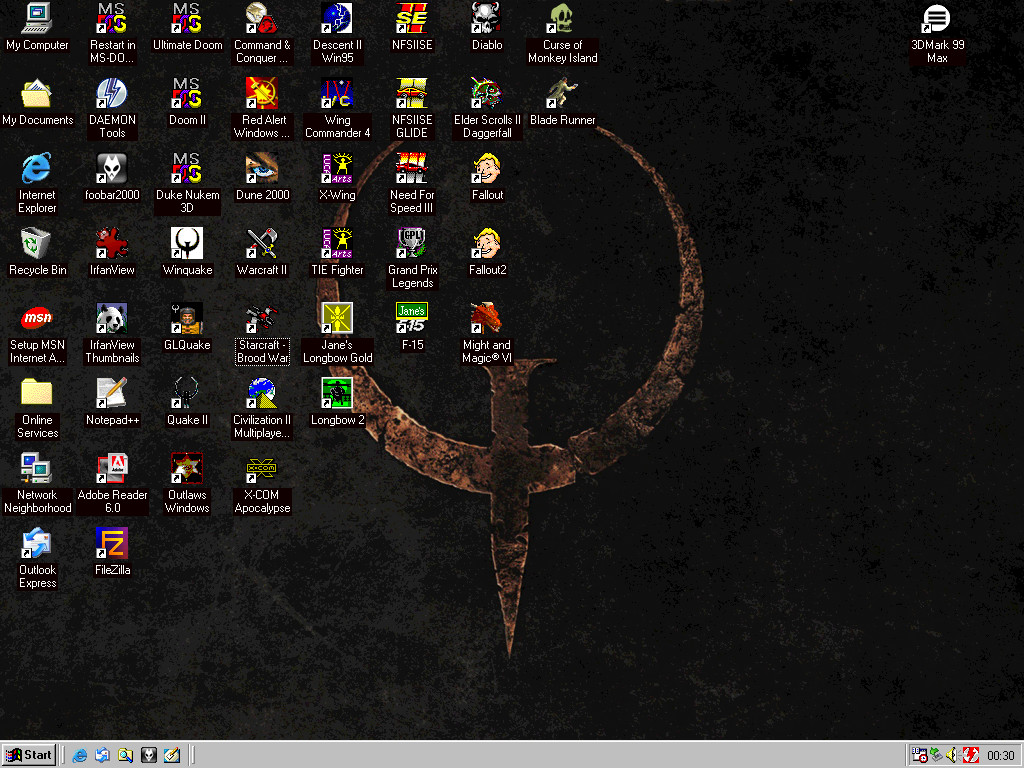The width and height of the screenshot is (1024, 768).
Task: Select the Starcraft - Brood War icon
Action: (262, 319)
